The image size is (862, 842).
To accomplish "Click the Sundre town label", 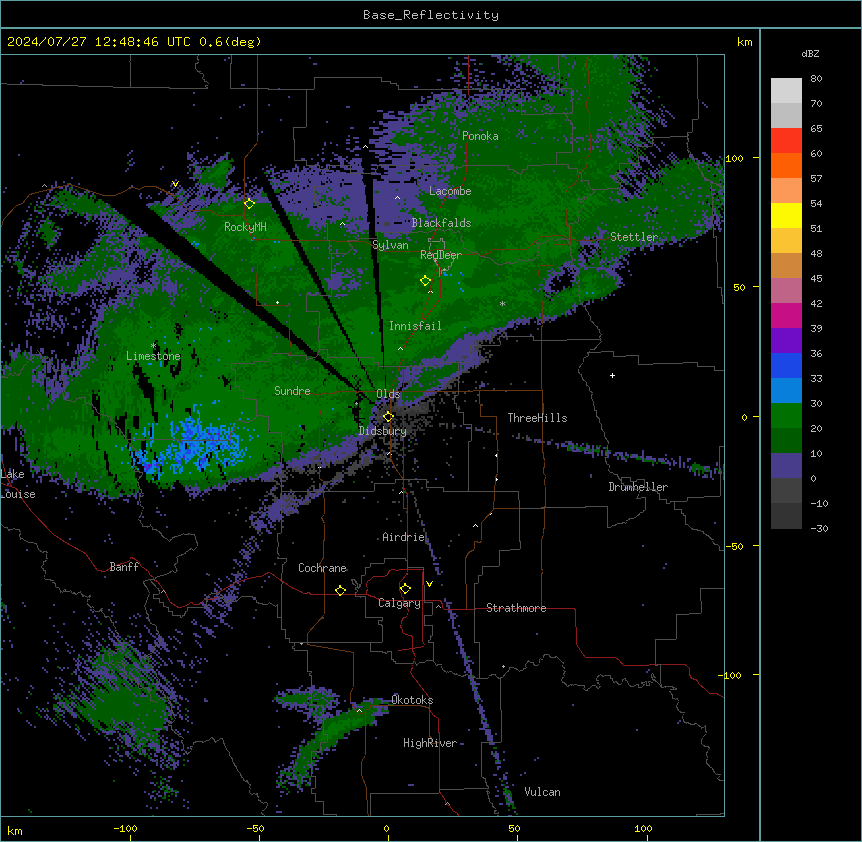I will tap(292, 391).
